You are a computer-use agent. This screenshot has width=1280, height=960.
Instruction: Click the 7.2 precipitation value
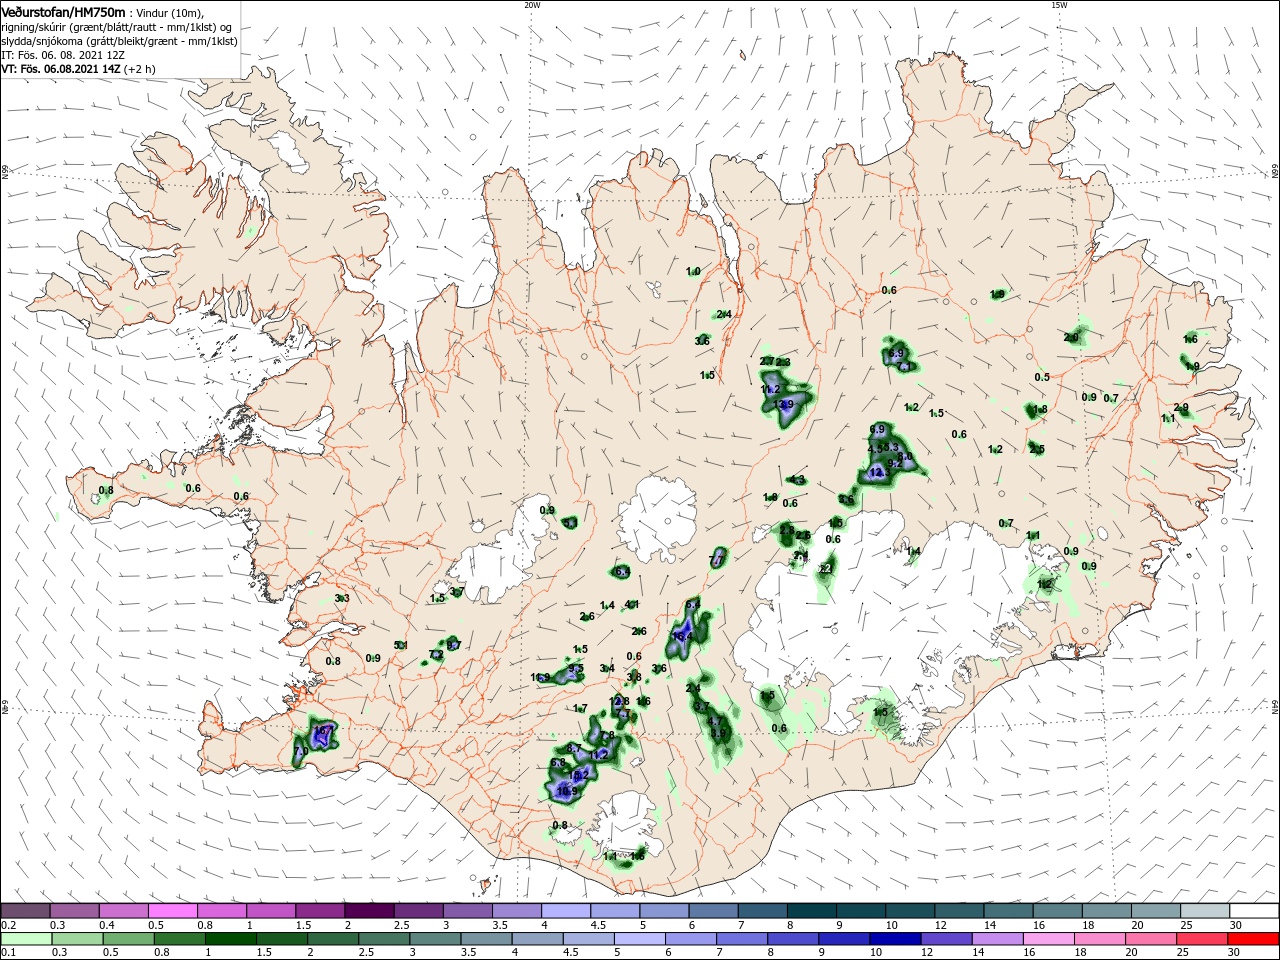(435, 655)
